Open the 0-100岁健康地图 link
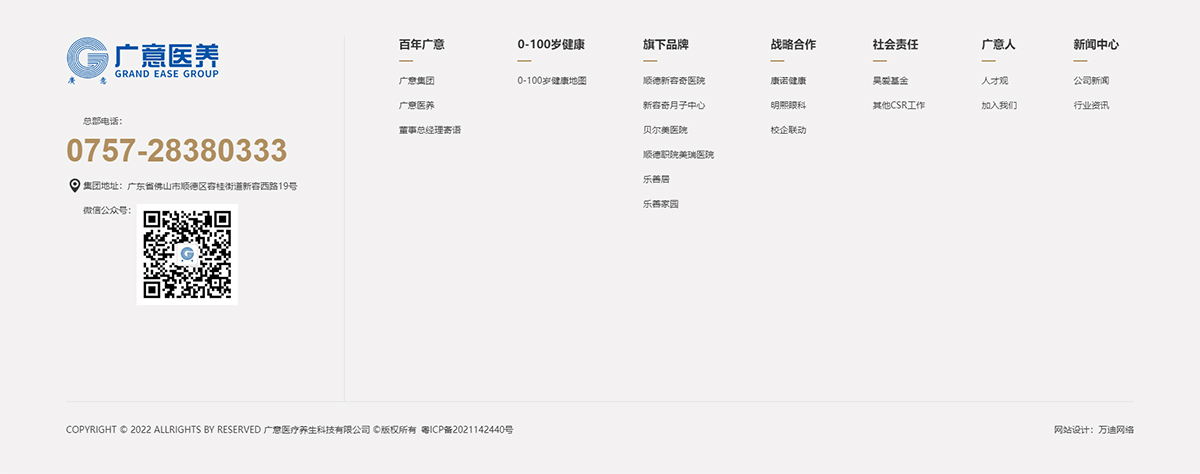The image size is (1200, 474). (x=551, y=81)
